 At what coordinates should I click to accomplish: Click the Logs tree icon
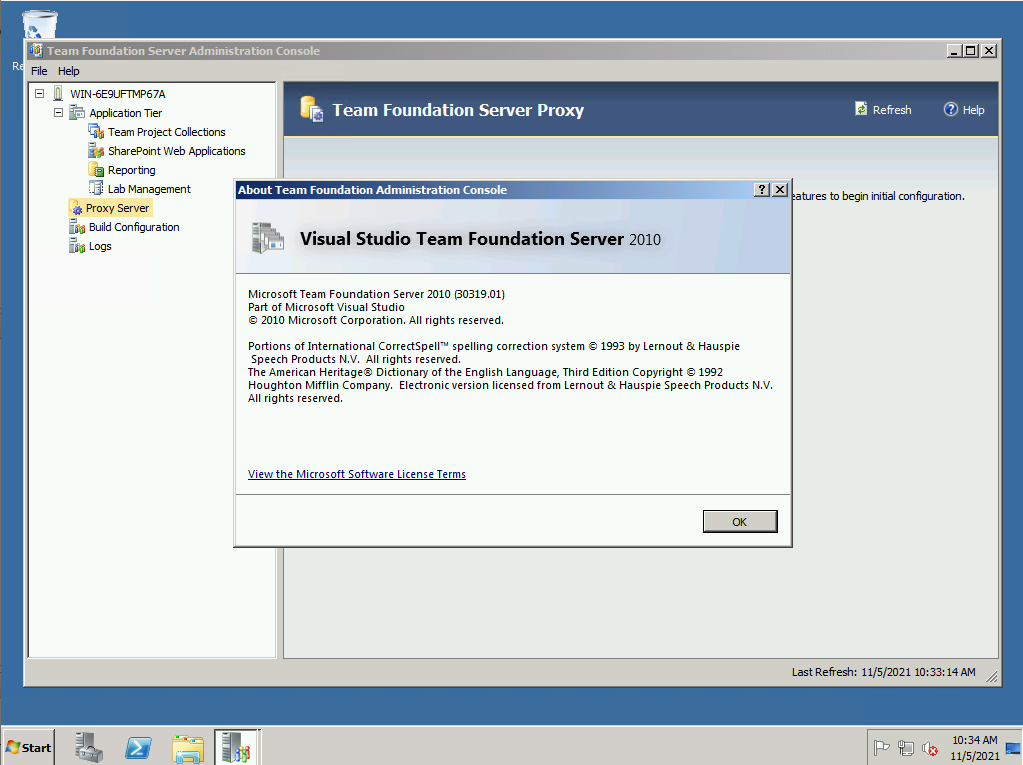[x=77, y=246]
